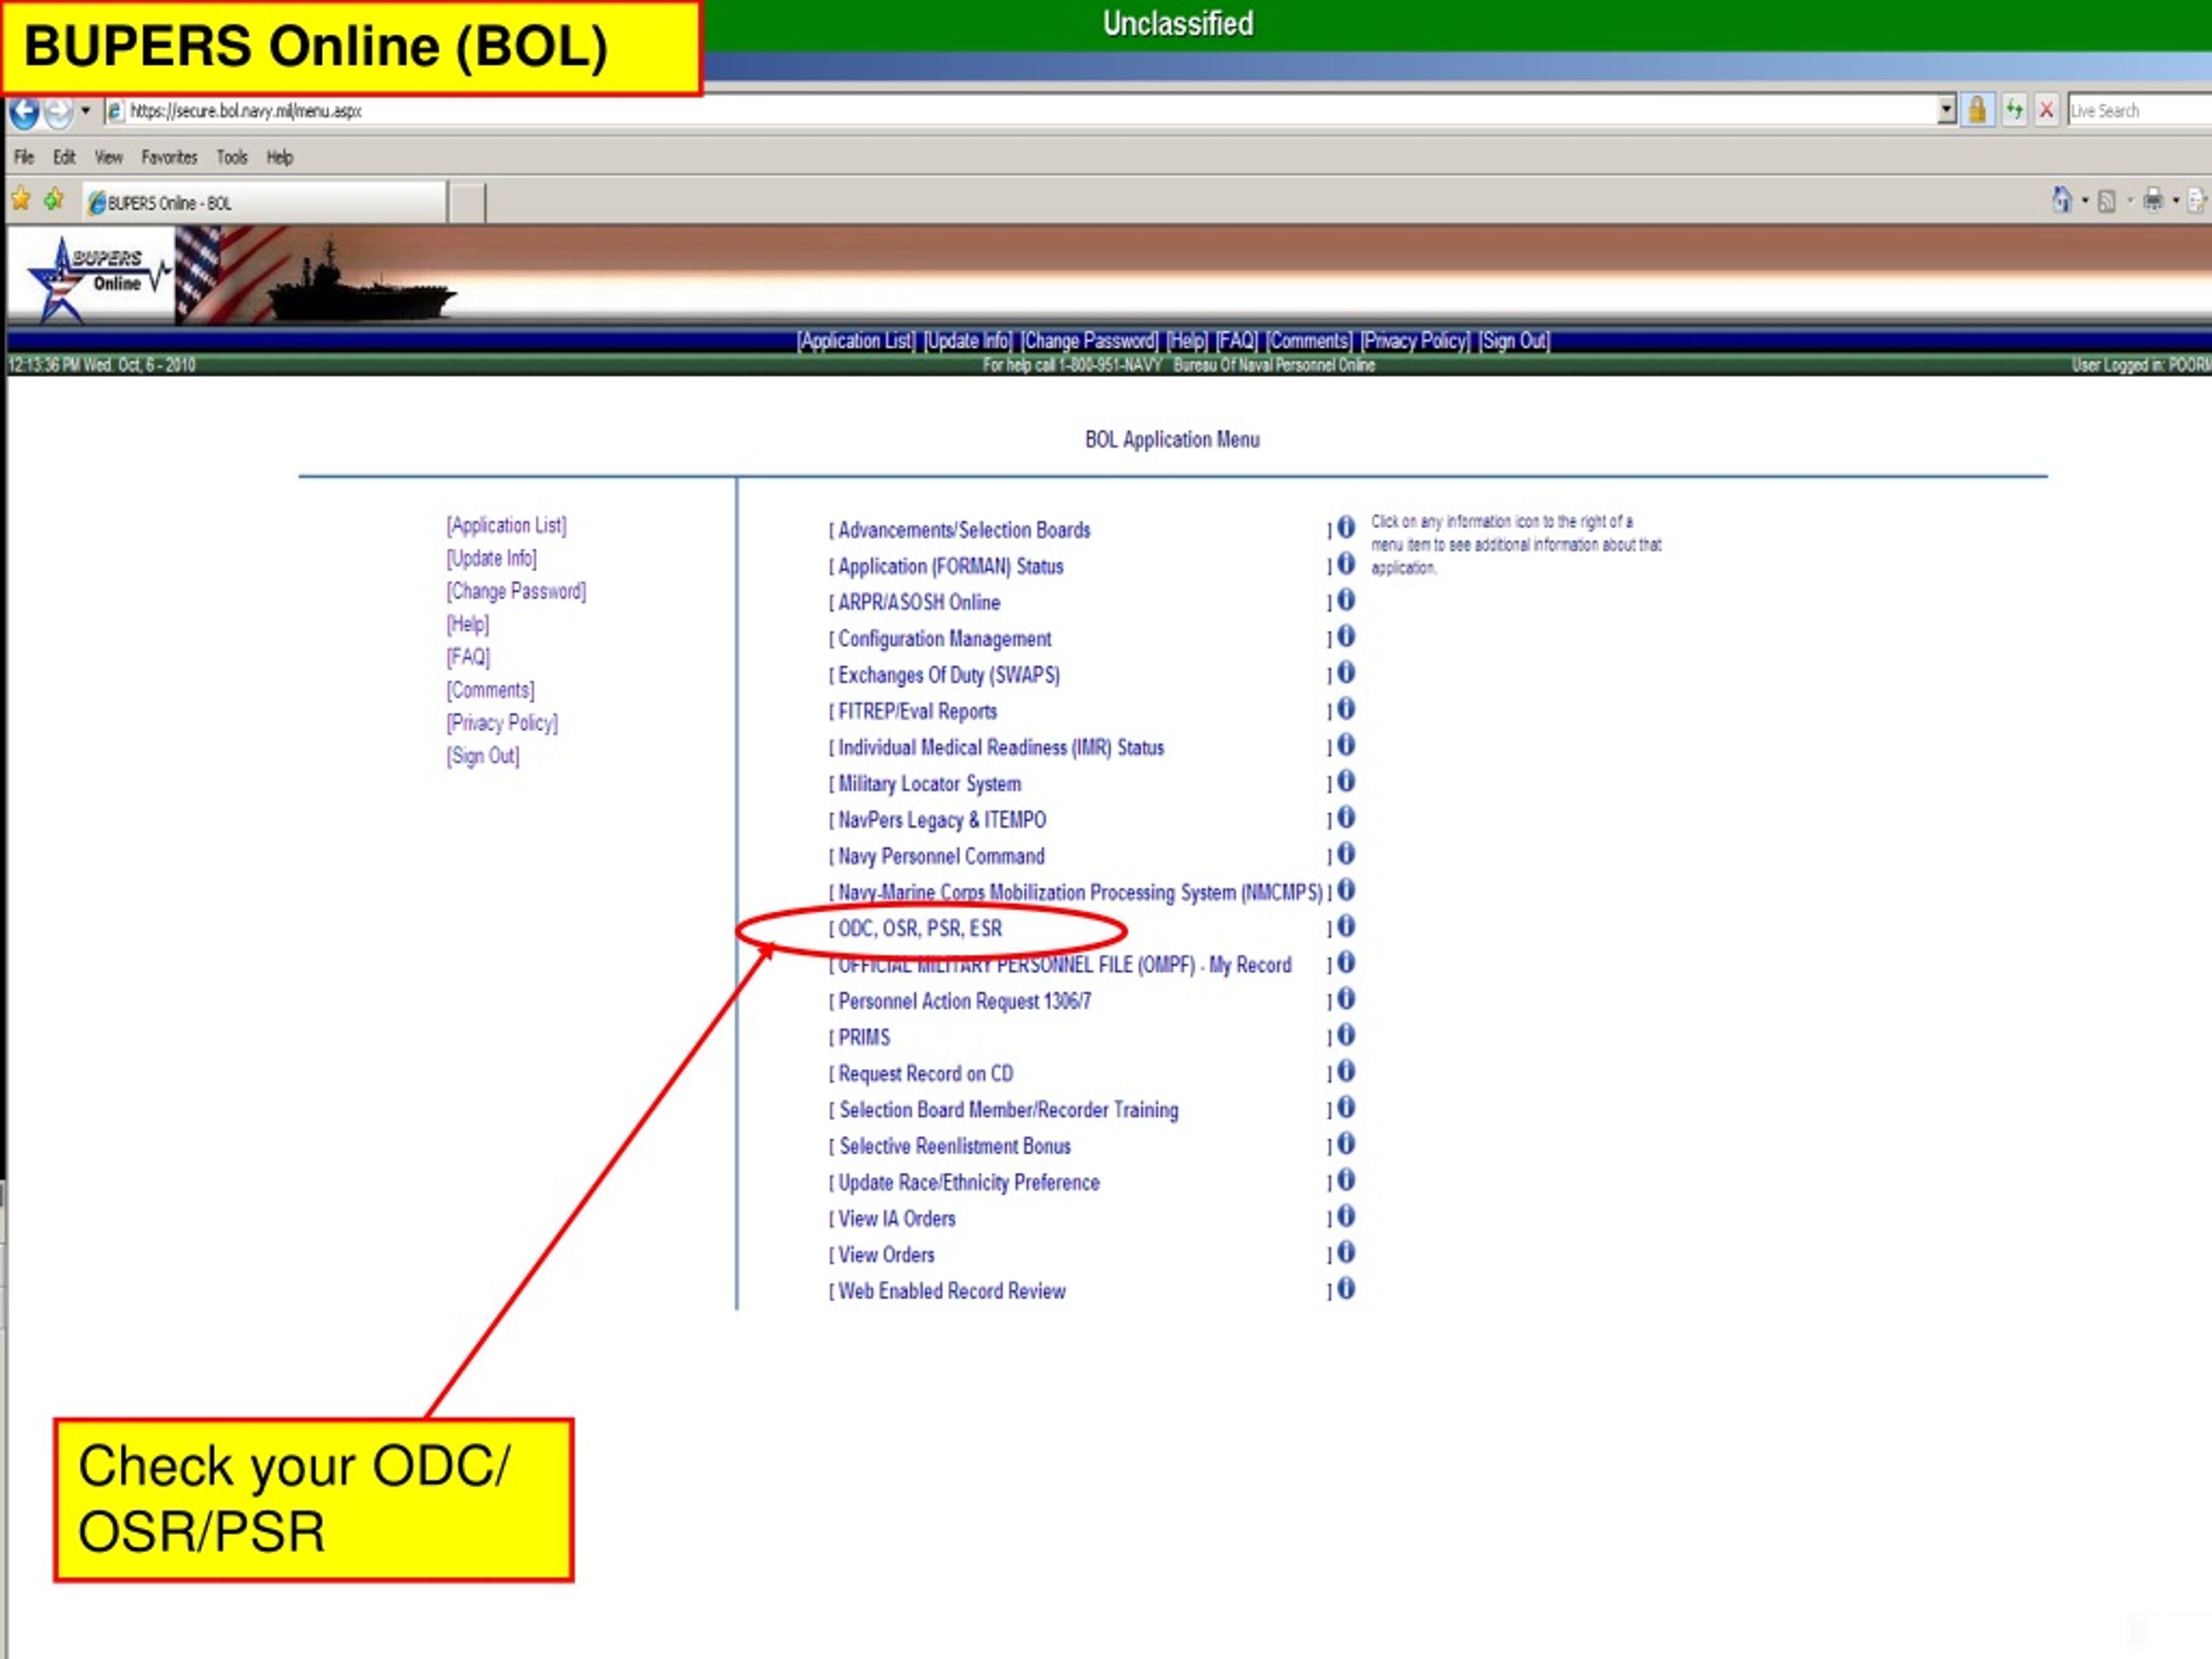The width and height of the screenshot is (2212, 1659).
Task: Click [Update Info] in the left sidebar
Action: pos(492,558)
